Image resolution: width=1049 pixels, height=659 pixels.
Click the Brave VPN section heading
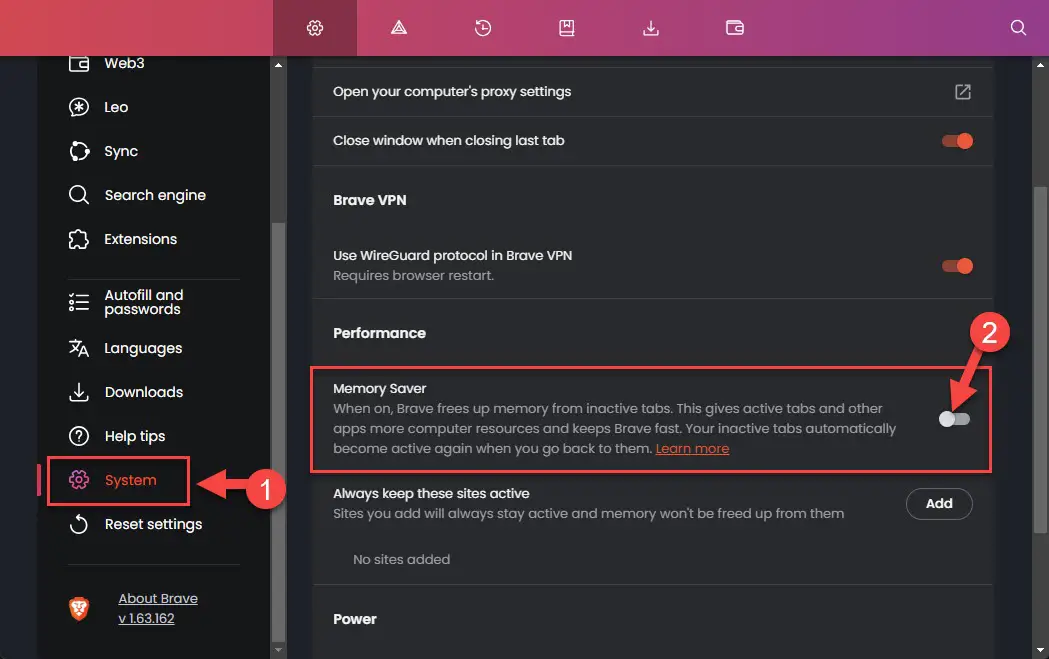370,200
